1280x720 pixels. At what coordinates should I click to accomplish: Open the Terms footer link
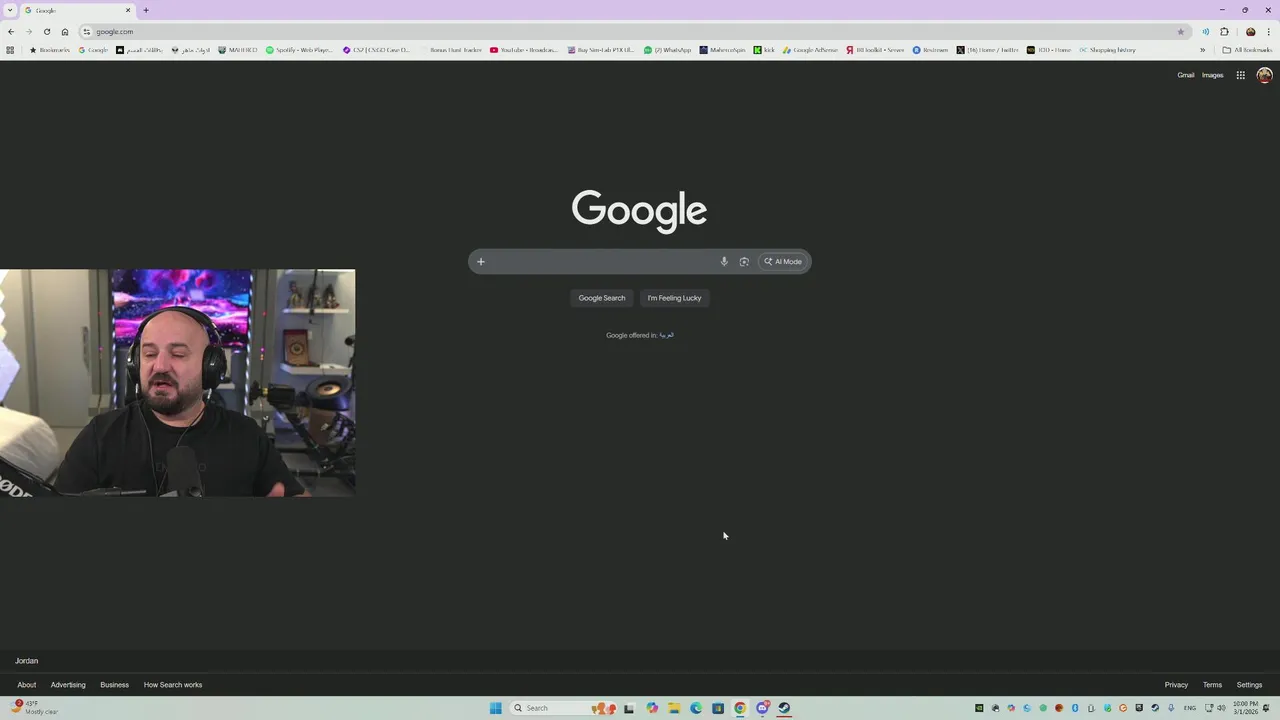(1212, 685)
